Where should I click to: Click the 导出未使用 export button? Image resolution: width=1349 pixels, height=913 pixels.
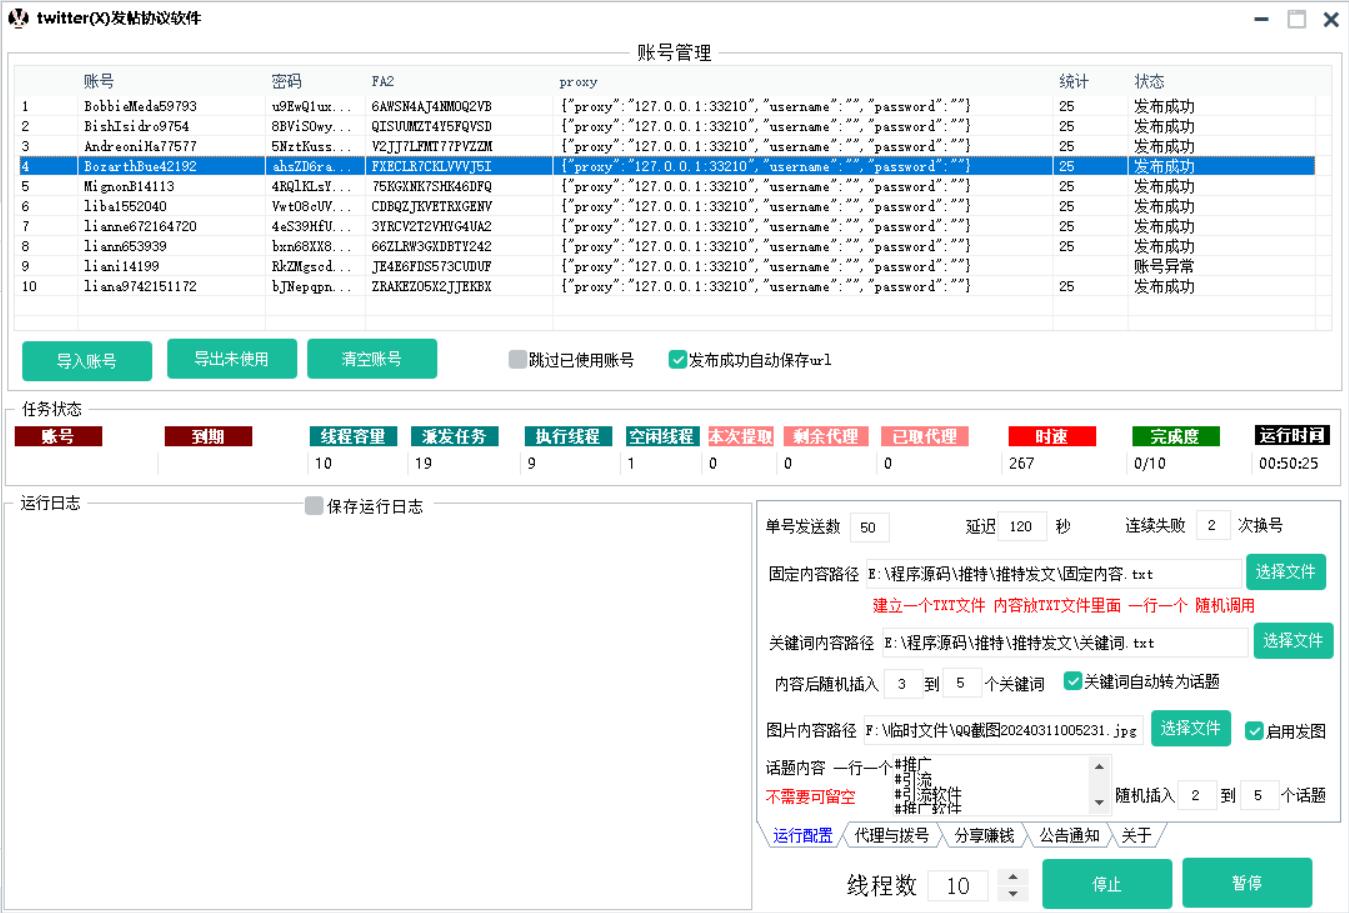231,359
